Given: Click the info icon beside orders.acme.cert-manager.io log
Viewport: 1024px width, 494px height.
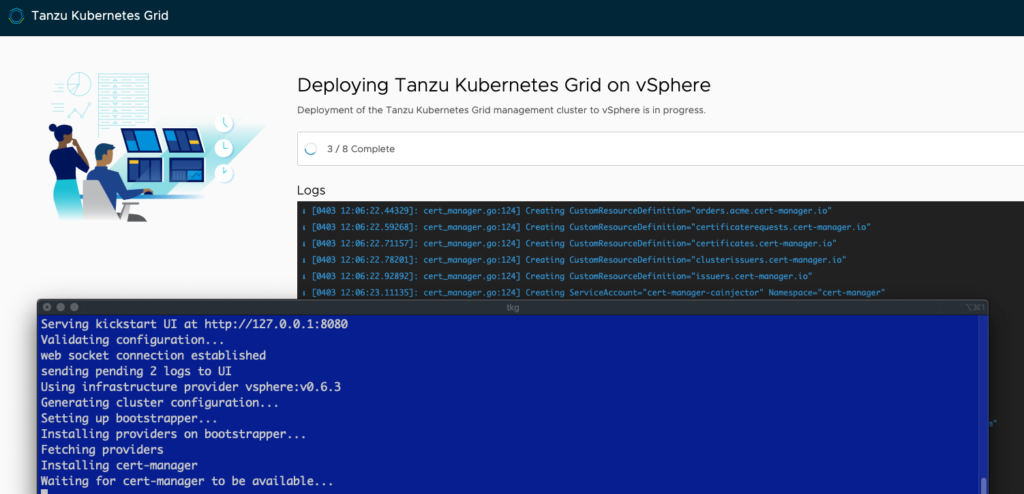Looking at the screenshot, I should 303,211.
